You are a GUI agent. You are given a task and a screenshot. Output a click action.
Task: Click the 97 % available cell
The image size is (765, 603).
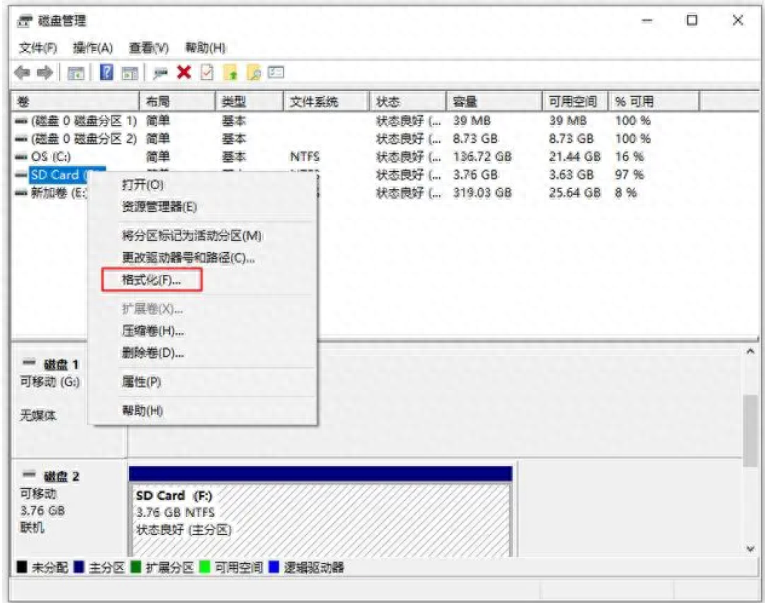(629, 175)
